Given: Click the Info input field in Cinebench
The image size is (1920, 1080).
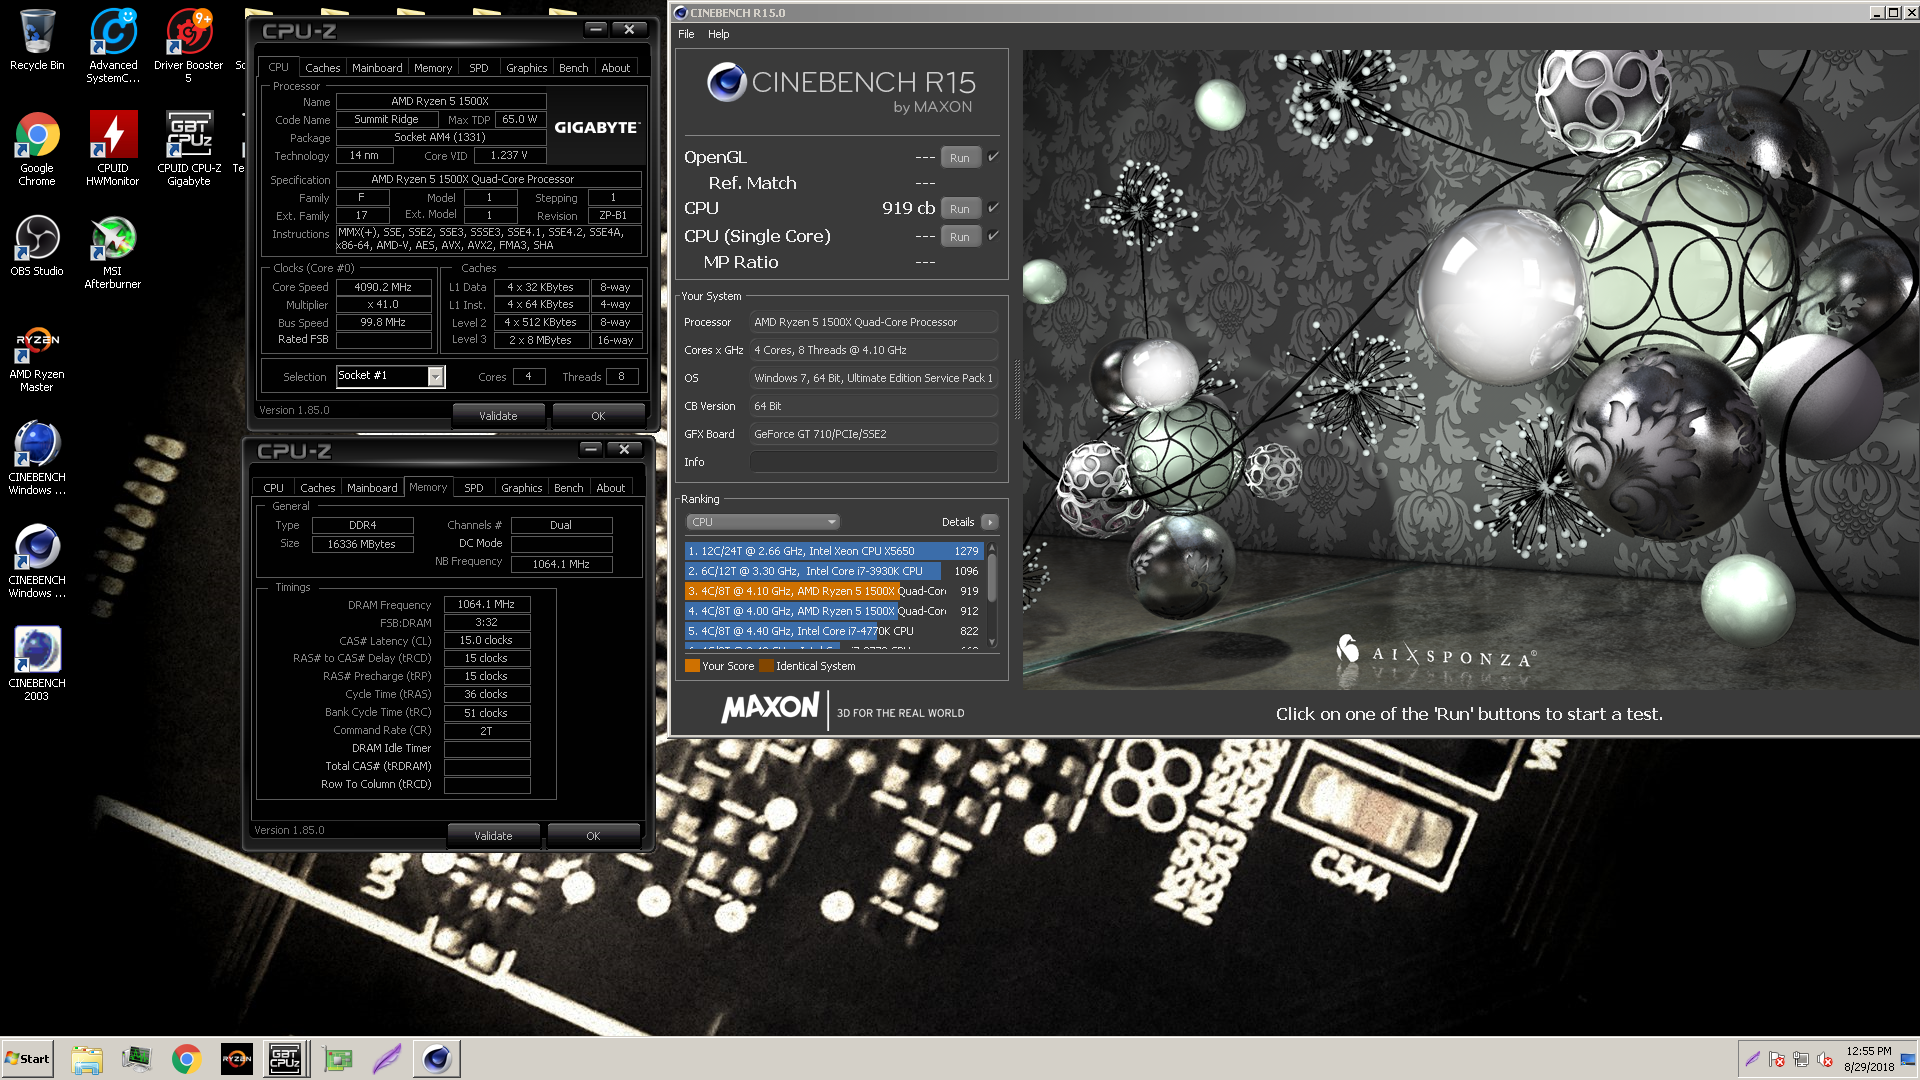Looking at the screenshot, I should coord(873,462).
